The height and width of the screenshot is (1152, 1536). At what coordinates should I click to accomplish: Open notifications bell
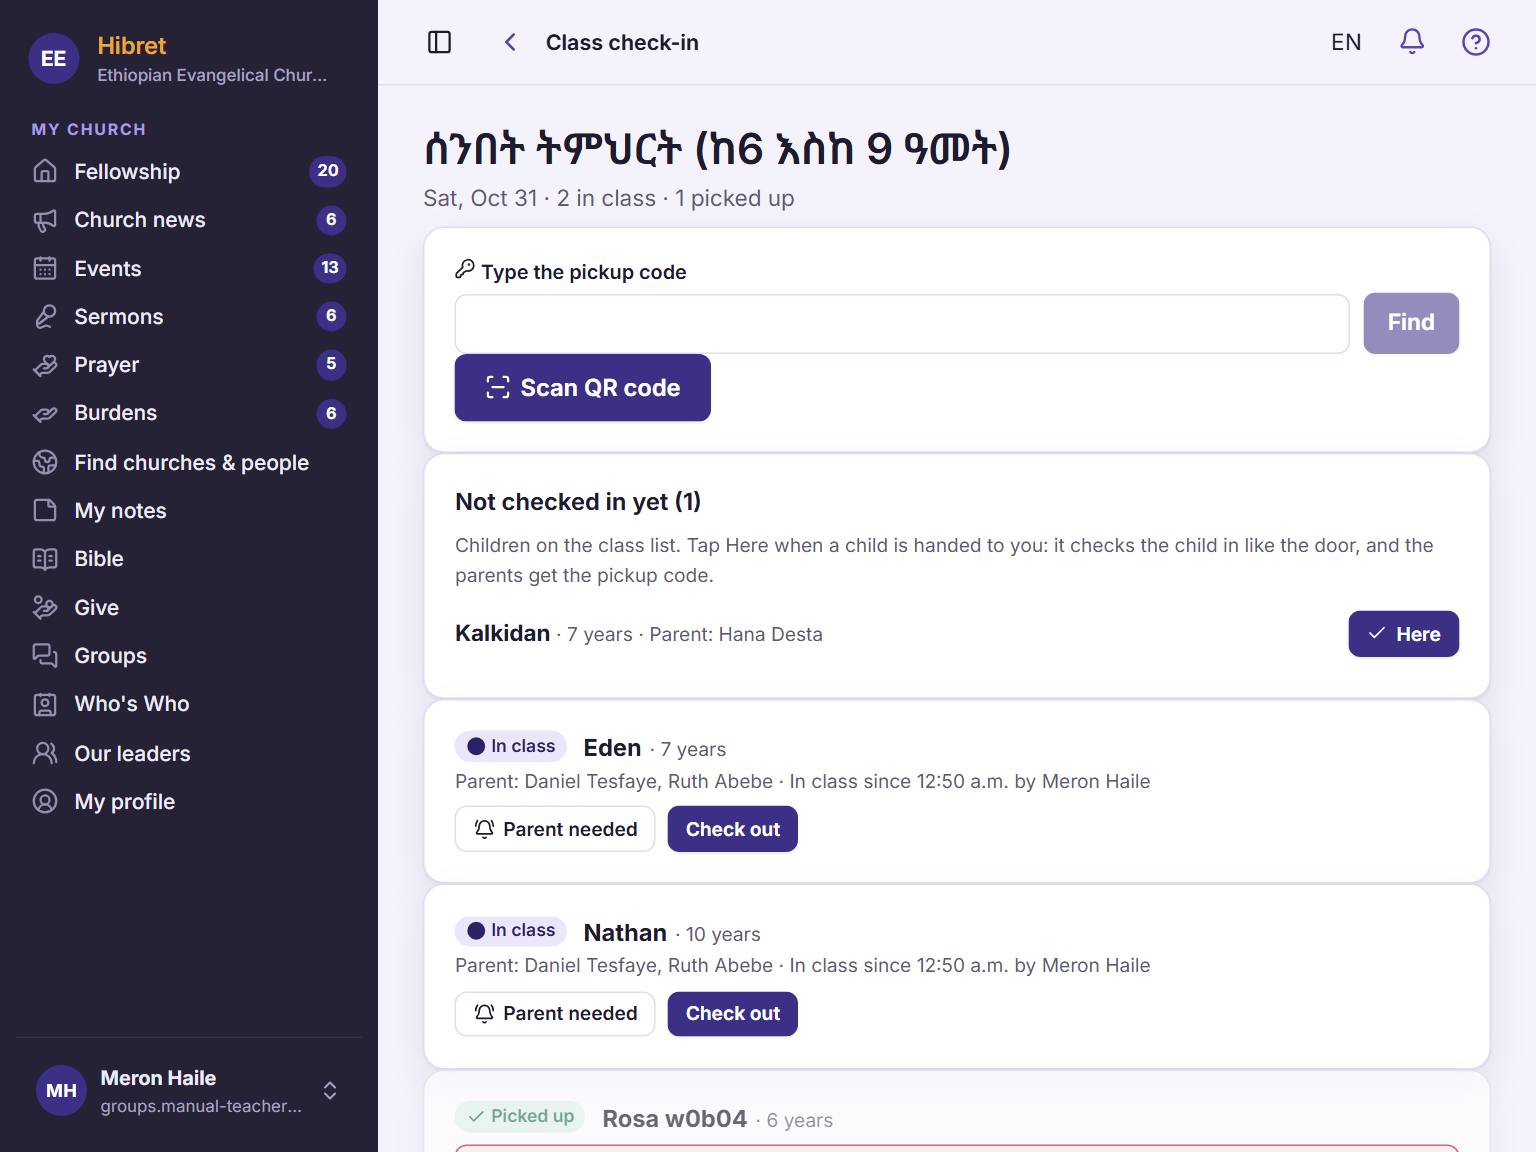(x=1411, y=42)
